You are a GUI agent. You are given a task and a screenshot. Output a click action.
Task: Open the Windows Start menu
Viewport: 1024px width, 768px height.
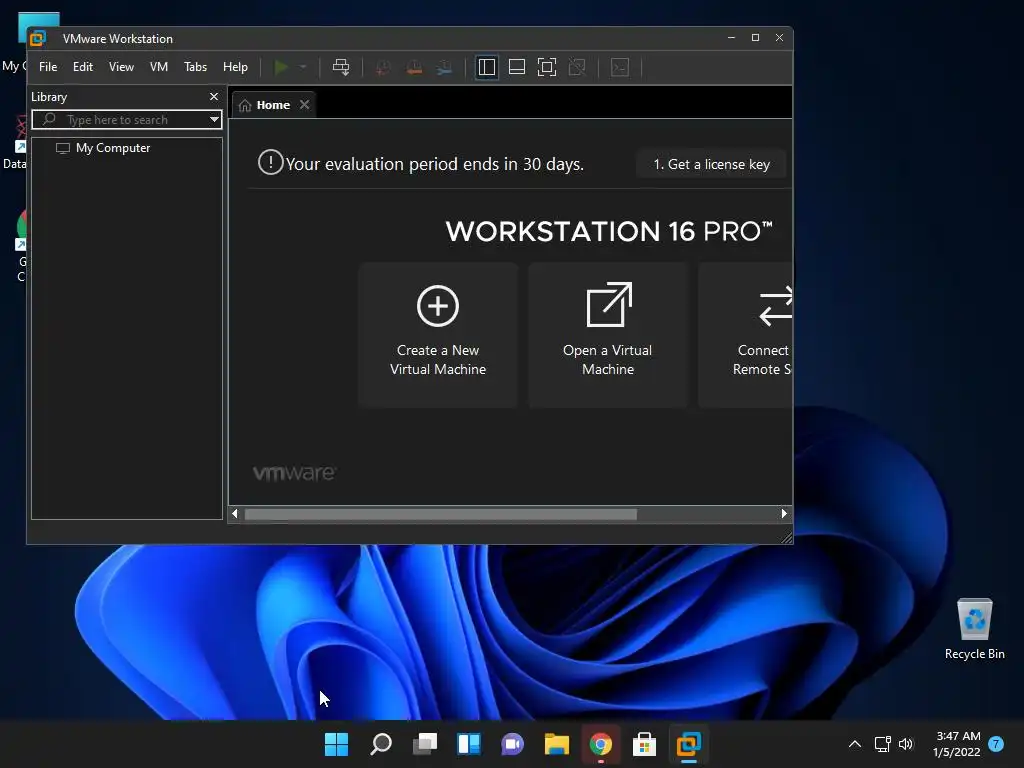click(x=336, y=744)
